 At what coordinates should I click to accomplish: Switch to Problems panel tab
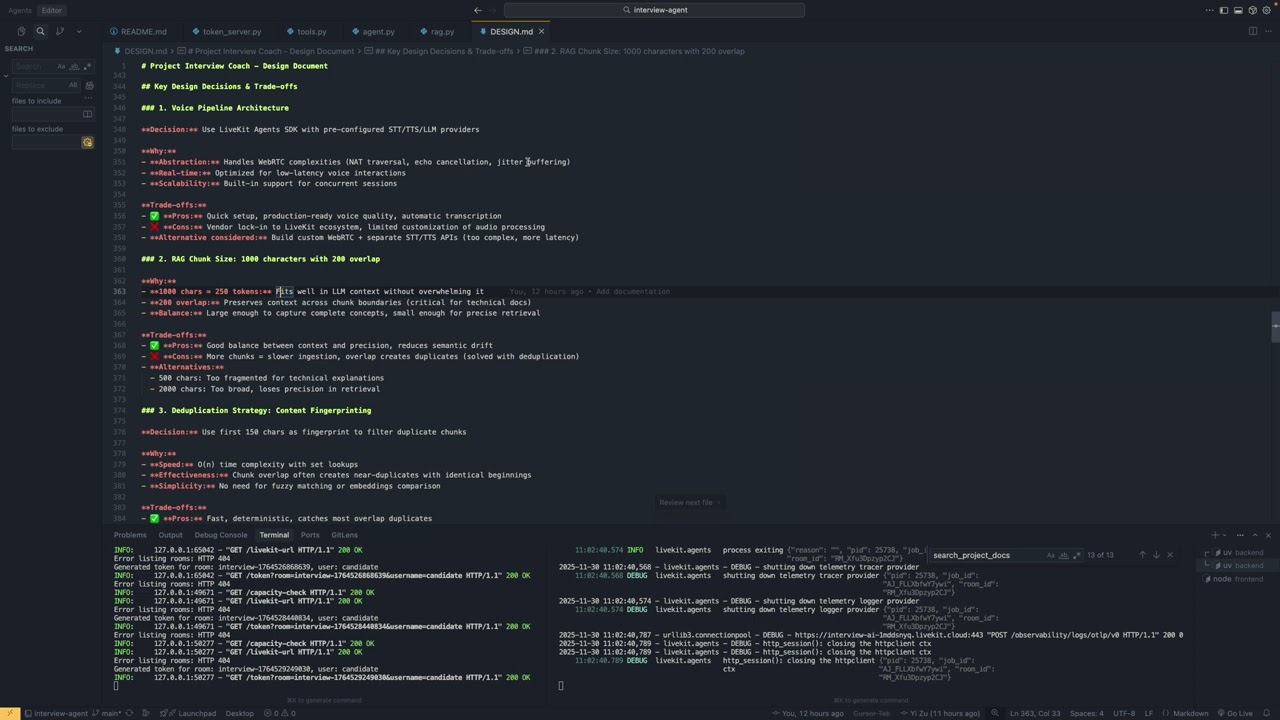130,535
